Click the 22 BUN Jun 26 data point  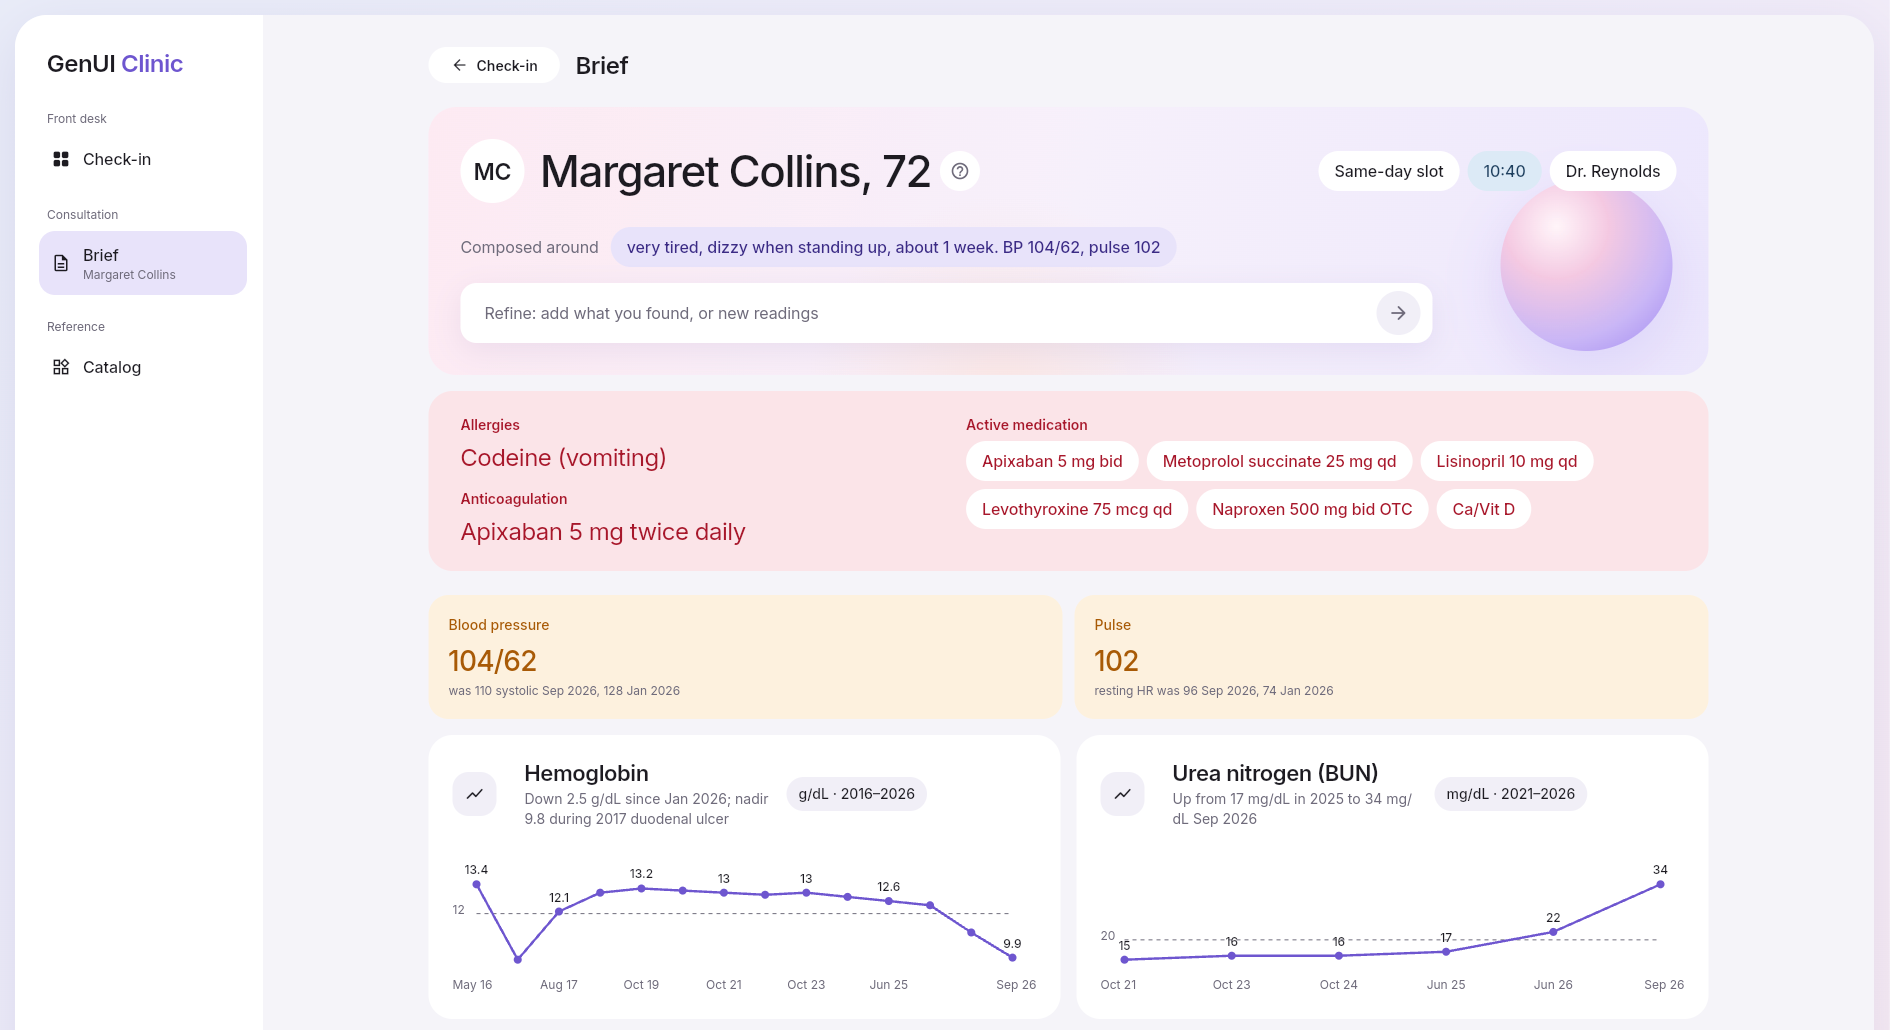[1553, 932]
